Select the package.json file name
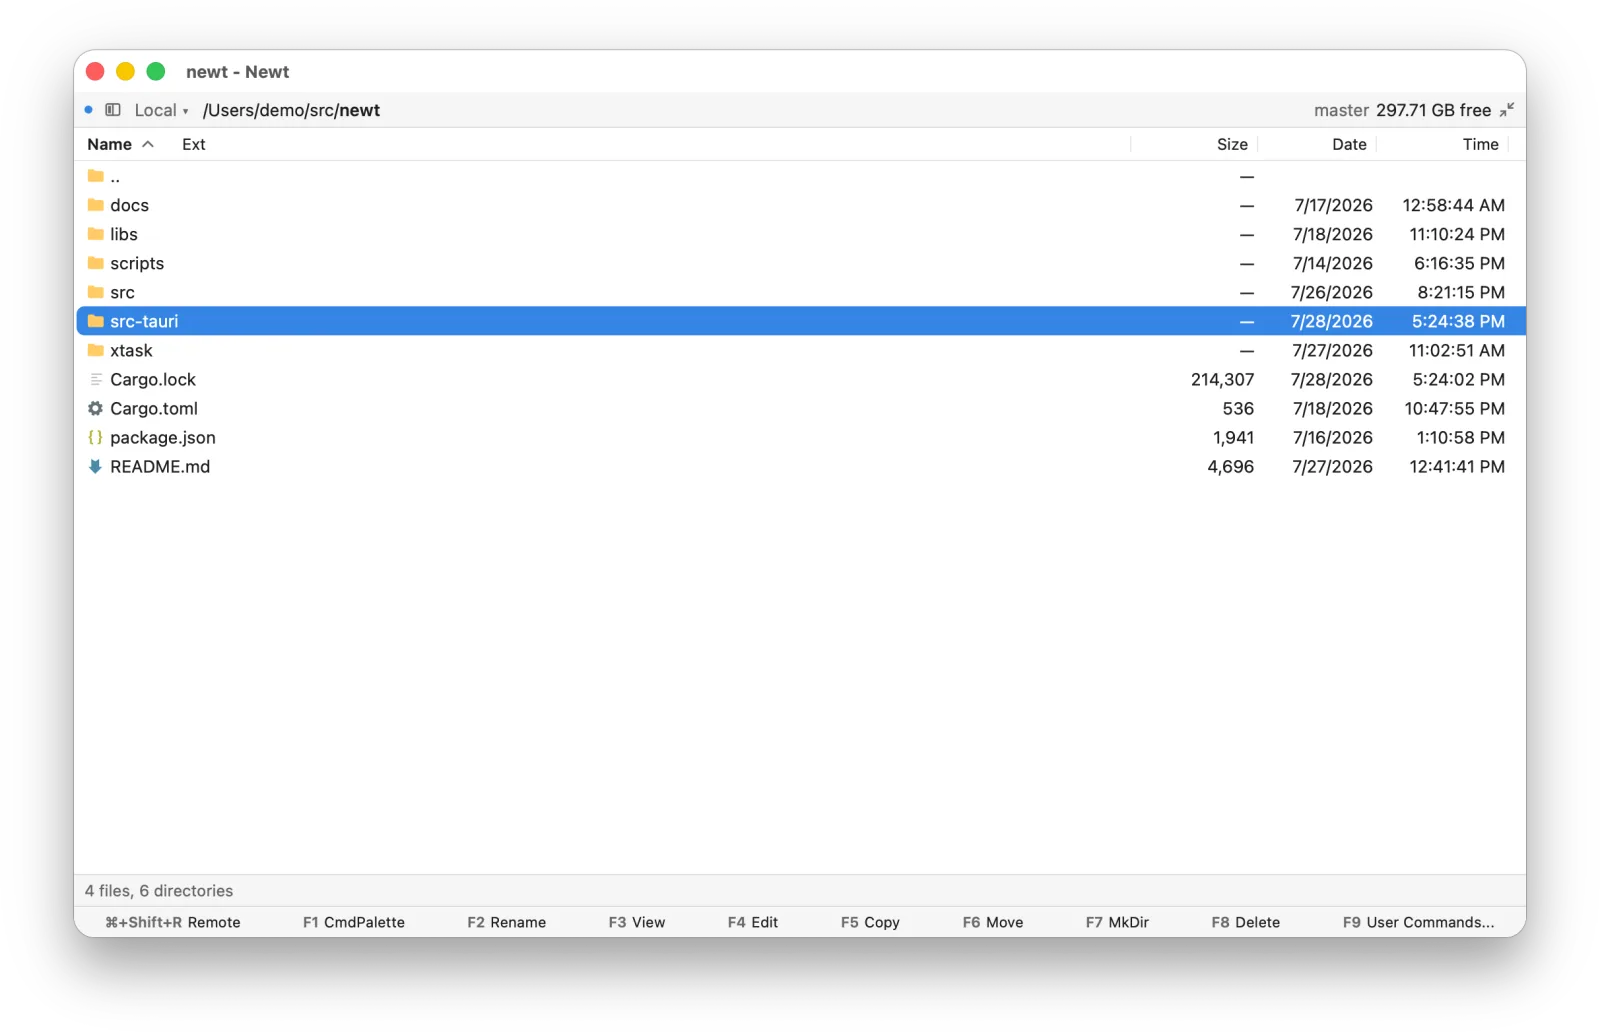Image resolution: width=1600 pixels, height=1035 pixels. click(x=163, y=437)
